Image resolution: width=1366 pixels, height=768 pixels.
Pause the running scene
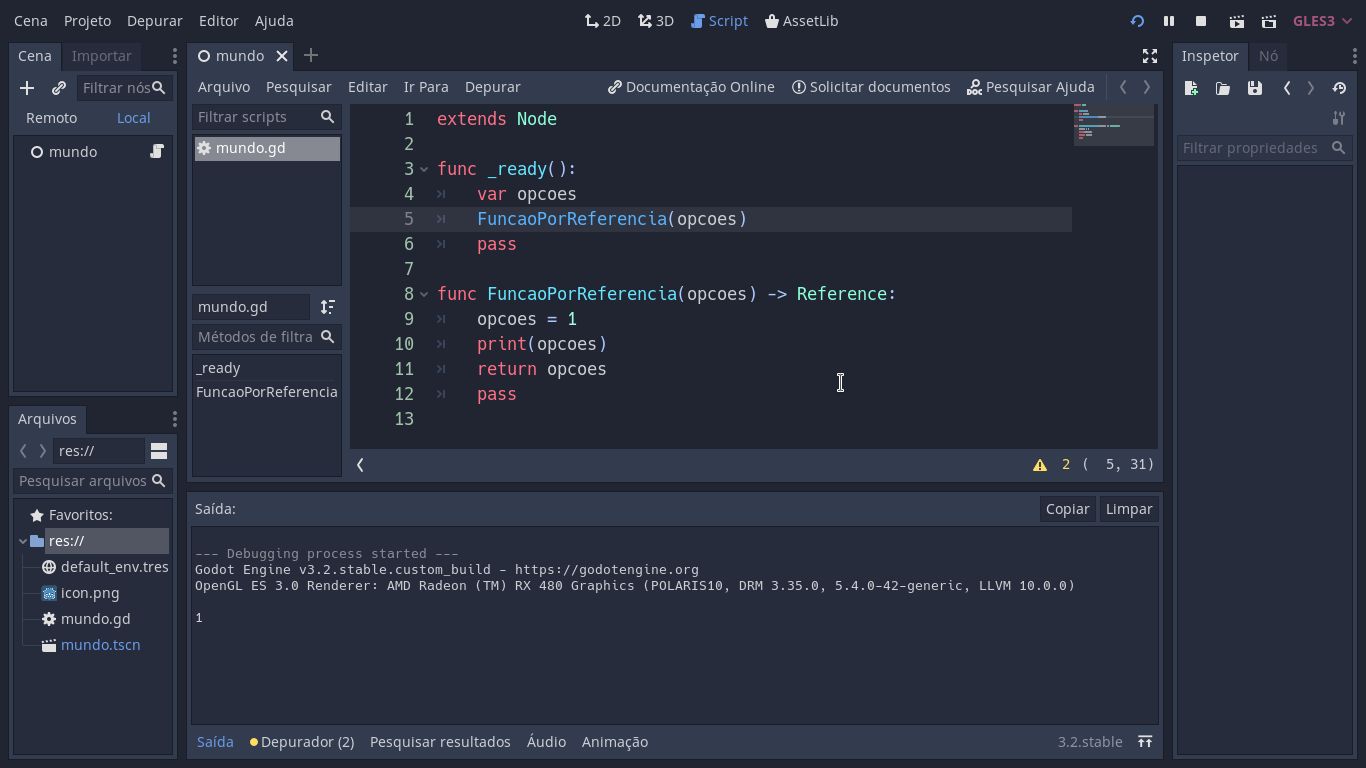1168,21
